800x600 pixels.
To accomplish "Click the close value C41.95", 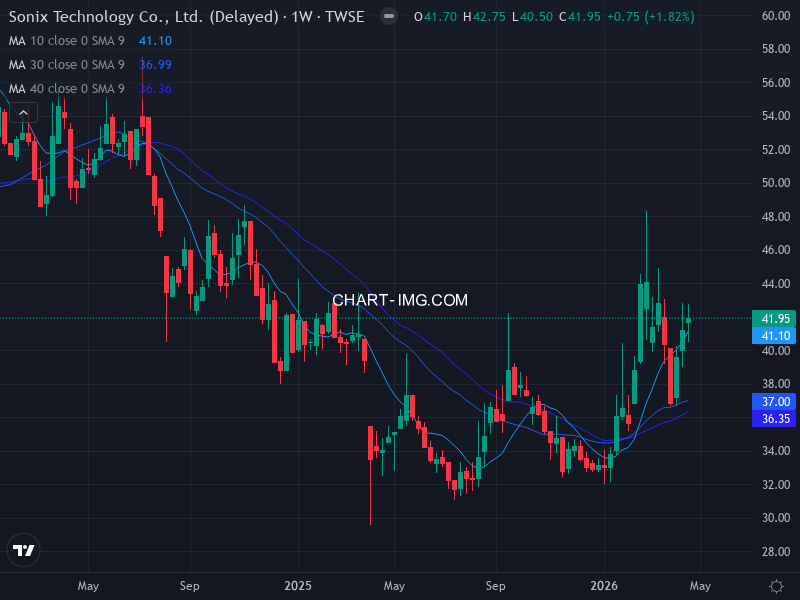I will coord(580,17).
